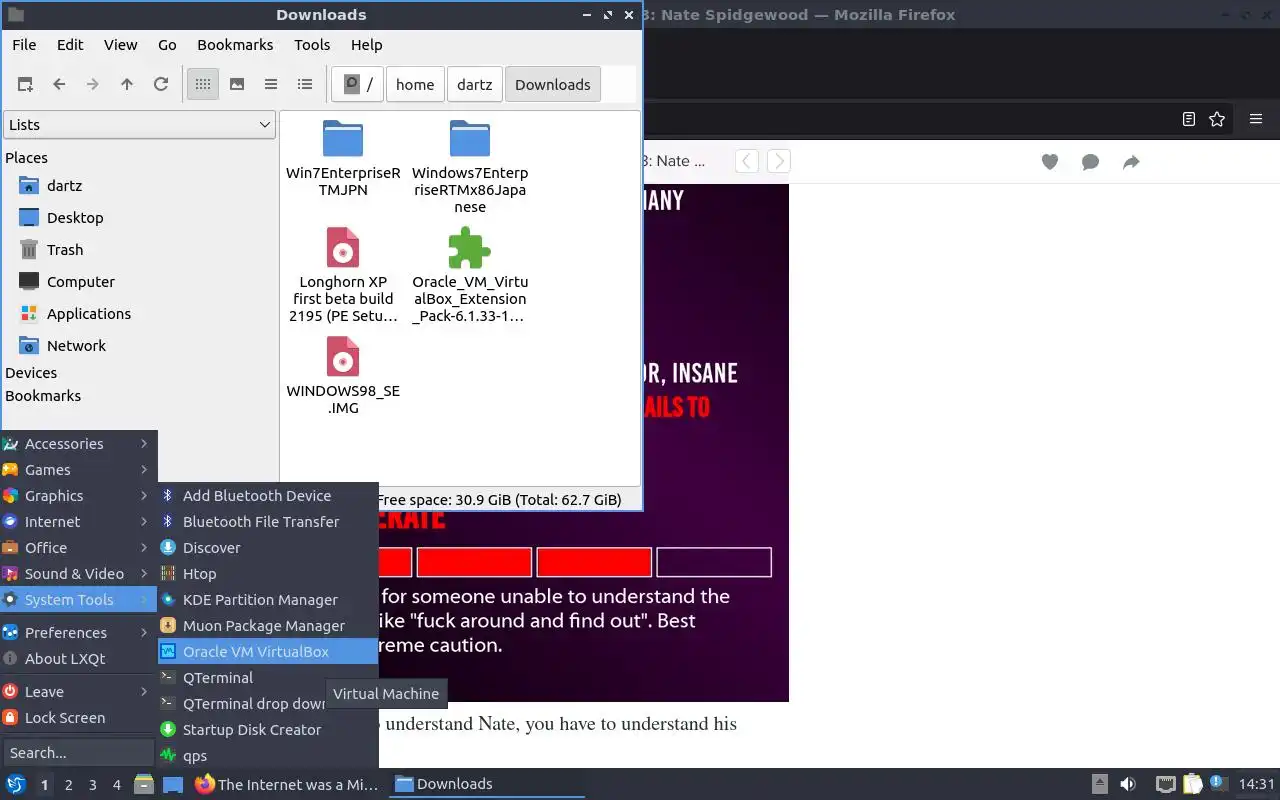Expand Games menu category
This screenshot has height=800, width=1280.
tap(78, 470)
